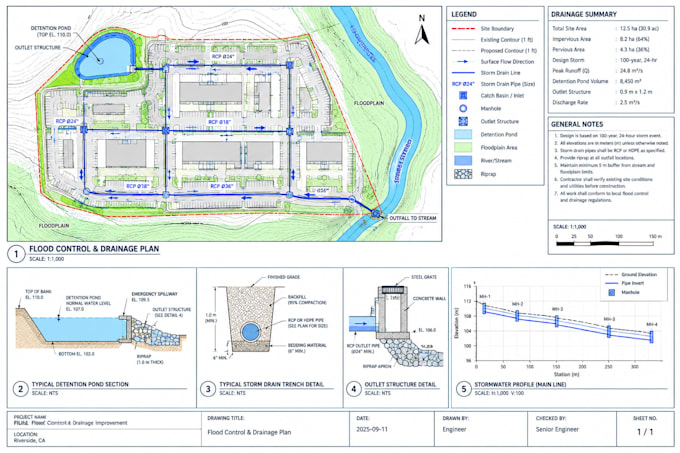
Task: Click the 'DETENTION POND (TOP EL. 110.0)' plan label
Action: 51,31
